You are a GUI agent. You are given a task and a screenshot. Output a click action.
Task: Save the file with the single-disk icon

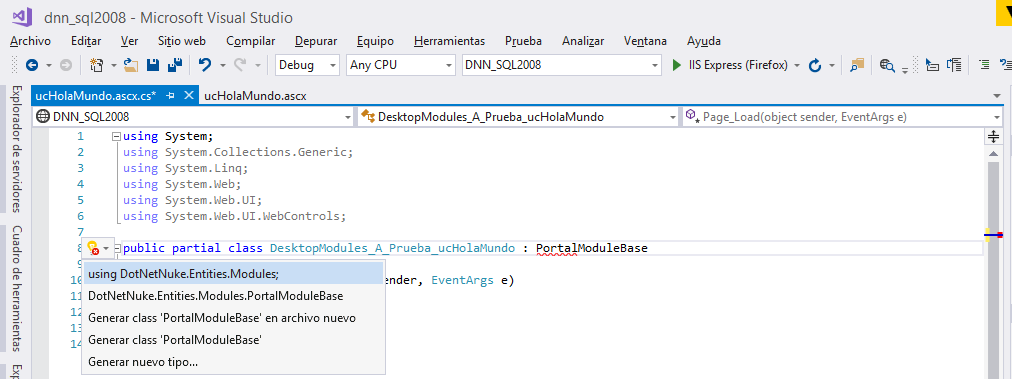153,65
